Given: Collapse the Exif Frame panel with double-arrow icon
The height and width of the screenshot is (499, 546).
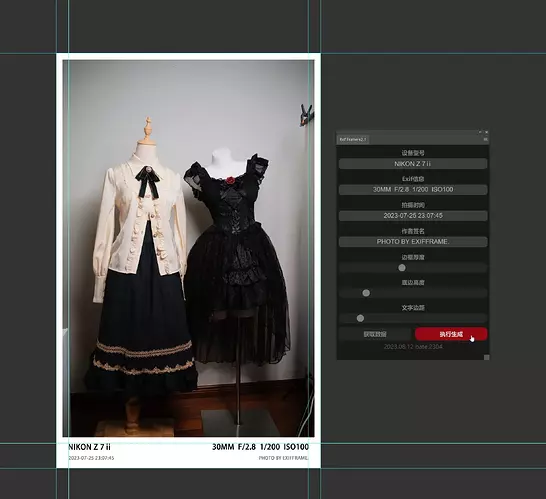Looking at the screenshot, I should [x=480, y=132].
